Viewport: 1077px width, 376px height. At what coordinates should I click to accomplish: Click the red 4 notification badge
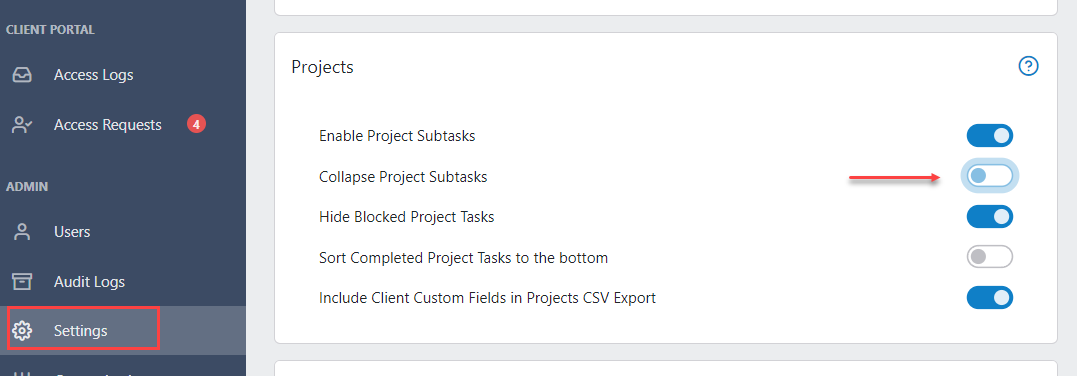coord(196,124)
